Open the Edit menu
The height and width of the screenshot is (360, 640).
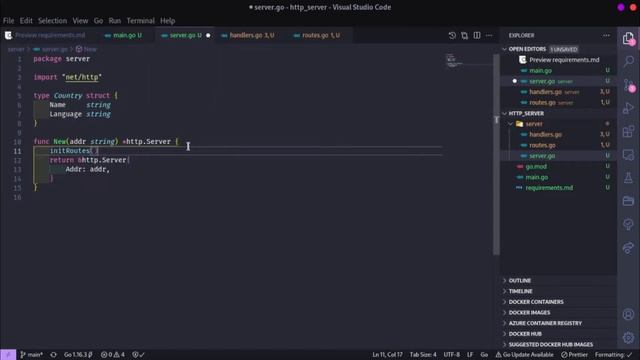pyautogui.click(x=26, y=21)
